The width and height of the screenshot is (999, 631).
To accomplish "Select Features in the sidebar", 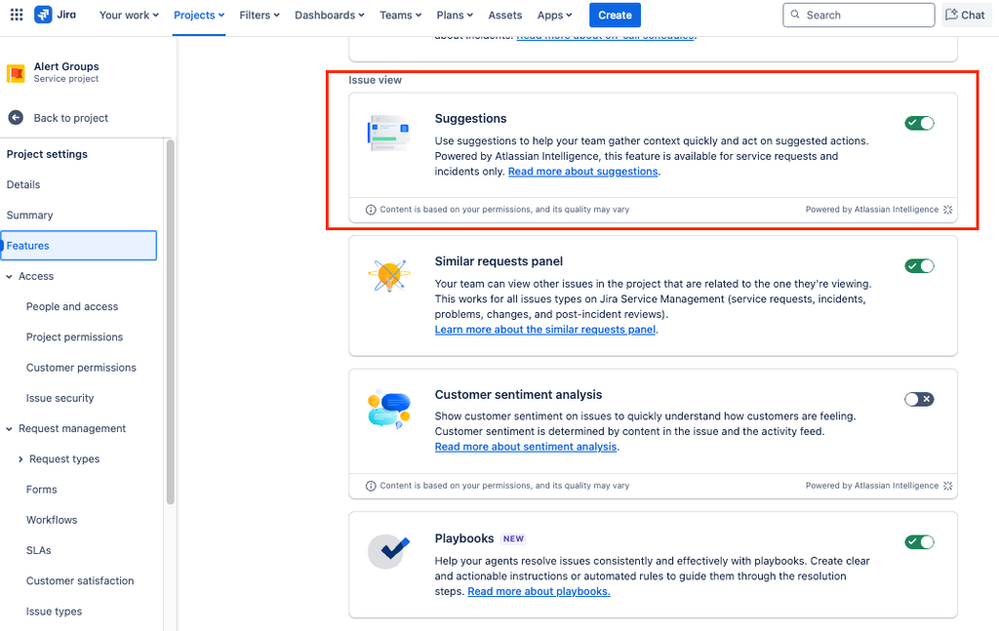I will (x=78, y=245).
